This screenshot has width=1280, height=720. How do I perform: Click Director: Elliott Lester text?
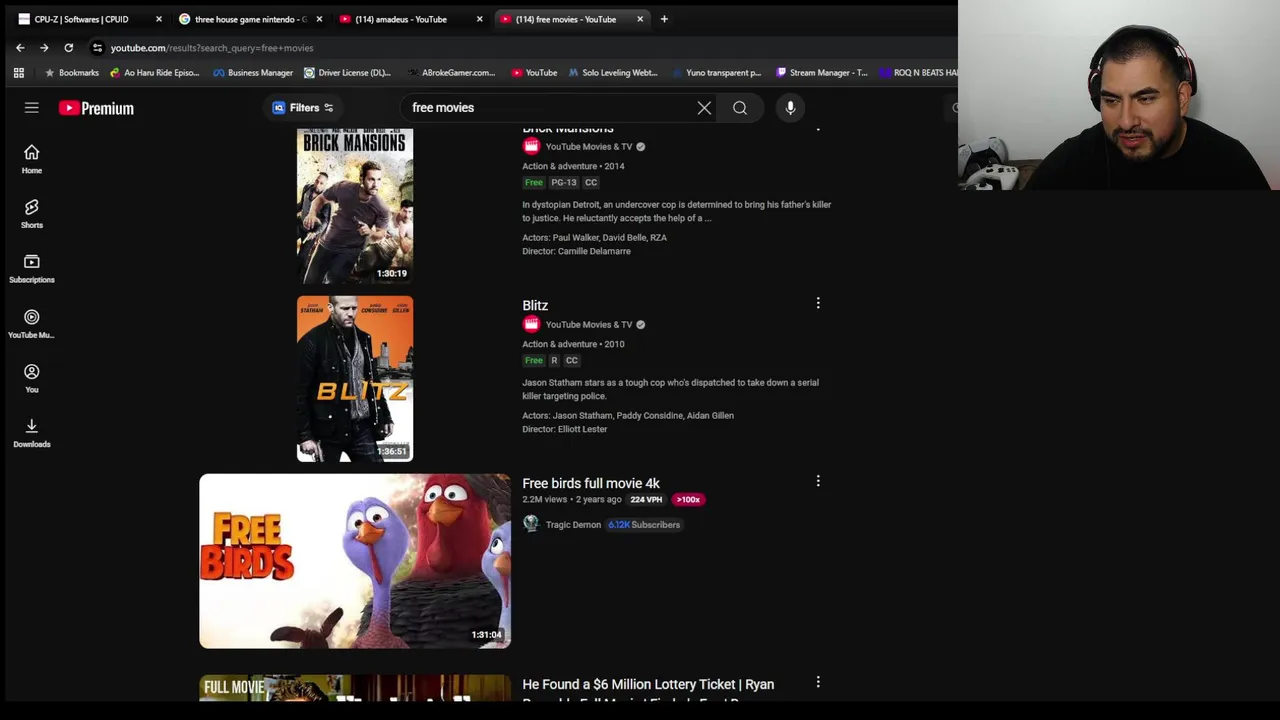click(565, 429)
